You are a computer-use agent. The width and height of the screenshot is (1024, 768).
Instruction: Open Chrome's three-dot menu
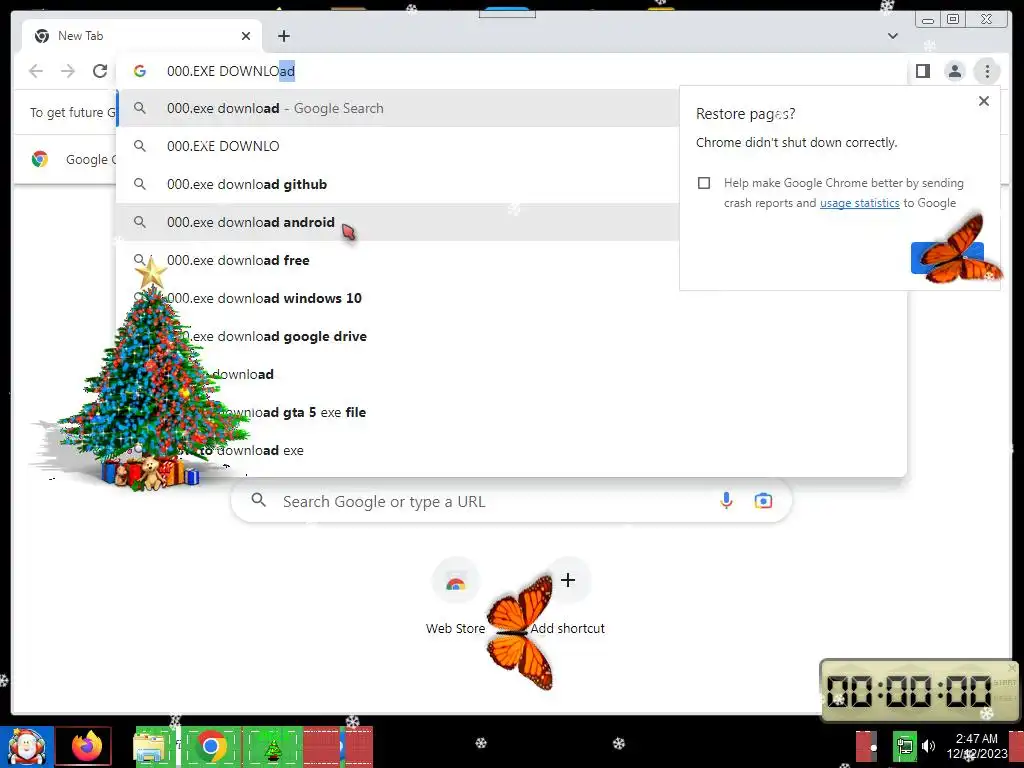(987, 71)
